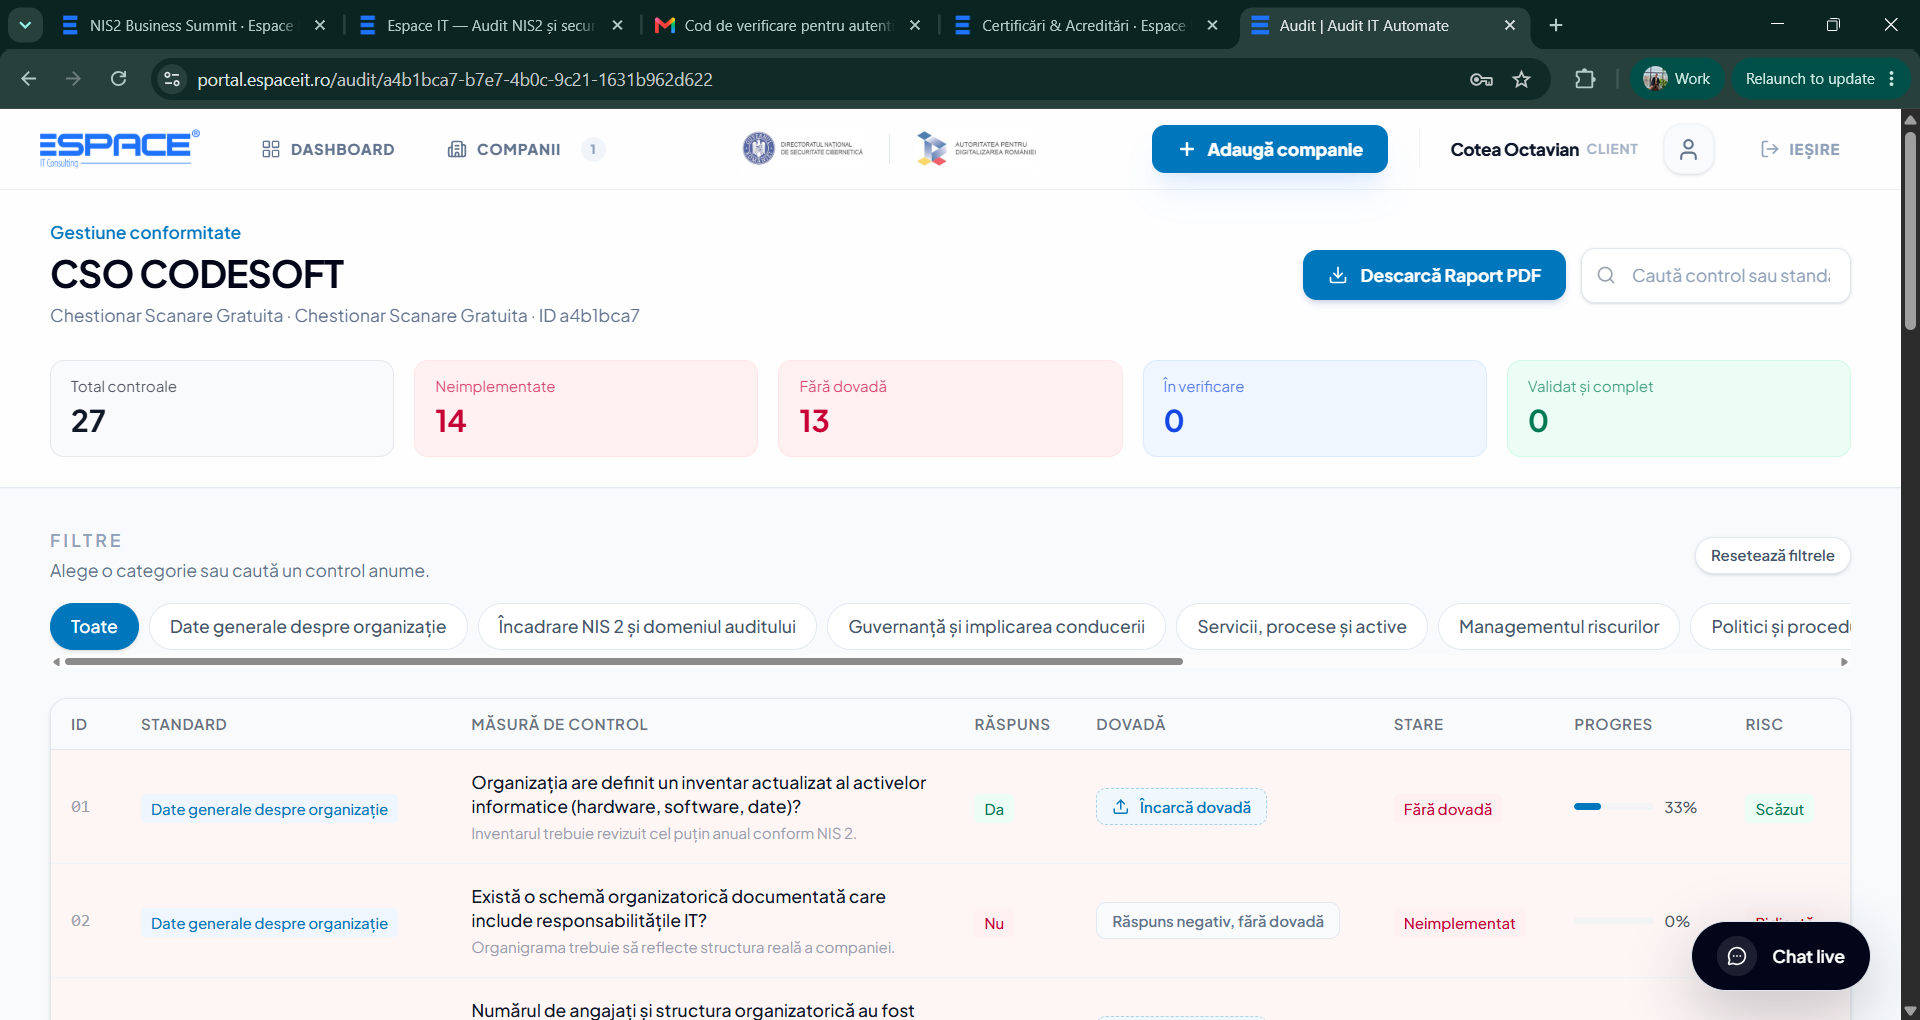Close the NIS2 Business Summit tab

tap(320, 25)
